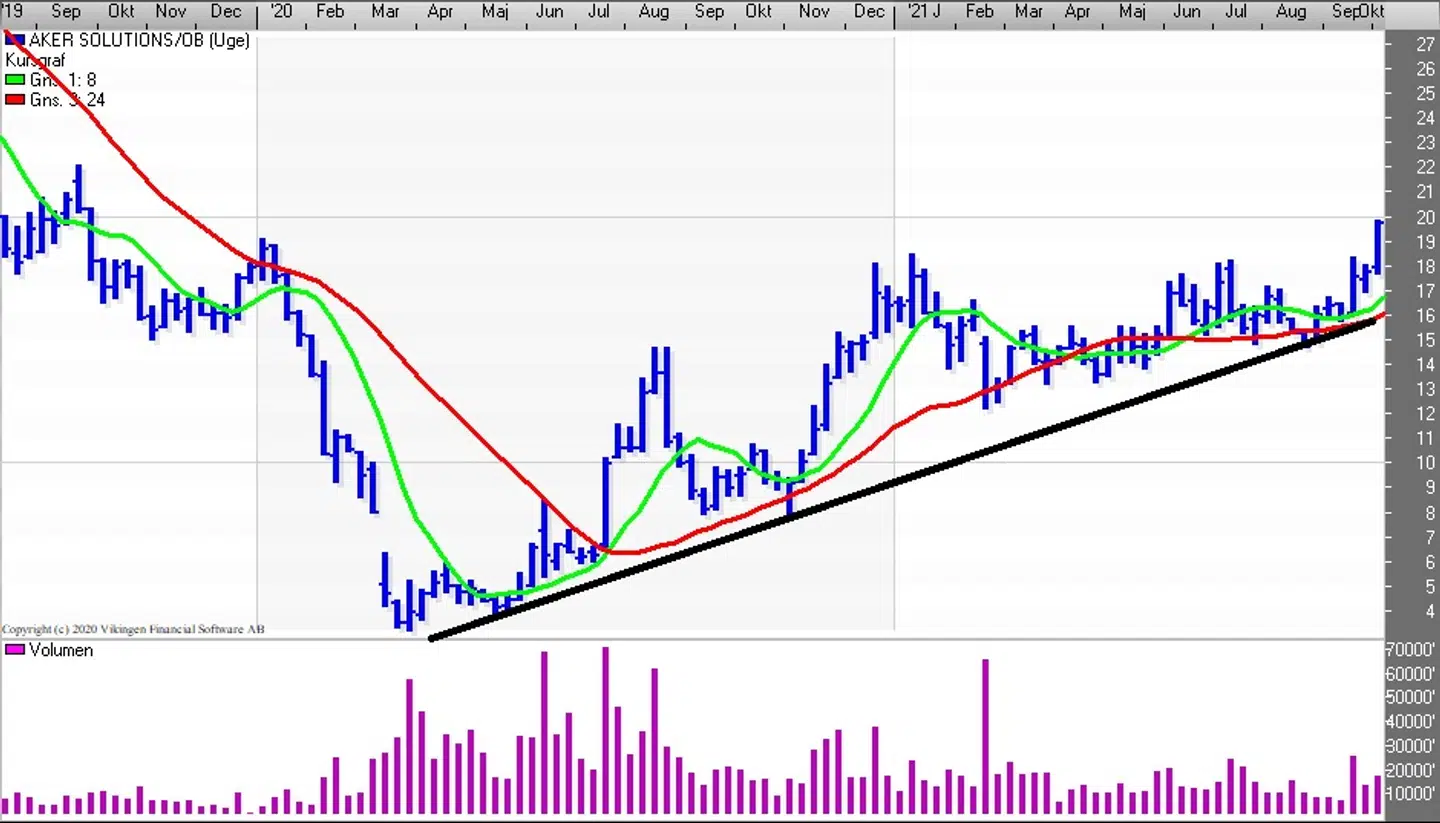Click the AKER SOLUTIONS/OB (Uge) title label

140,41
